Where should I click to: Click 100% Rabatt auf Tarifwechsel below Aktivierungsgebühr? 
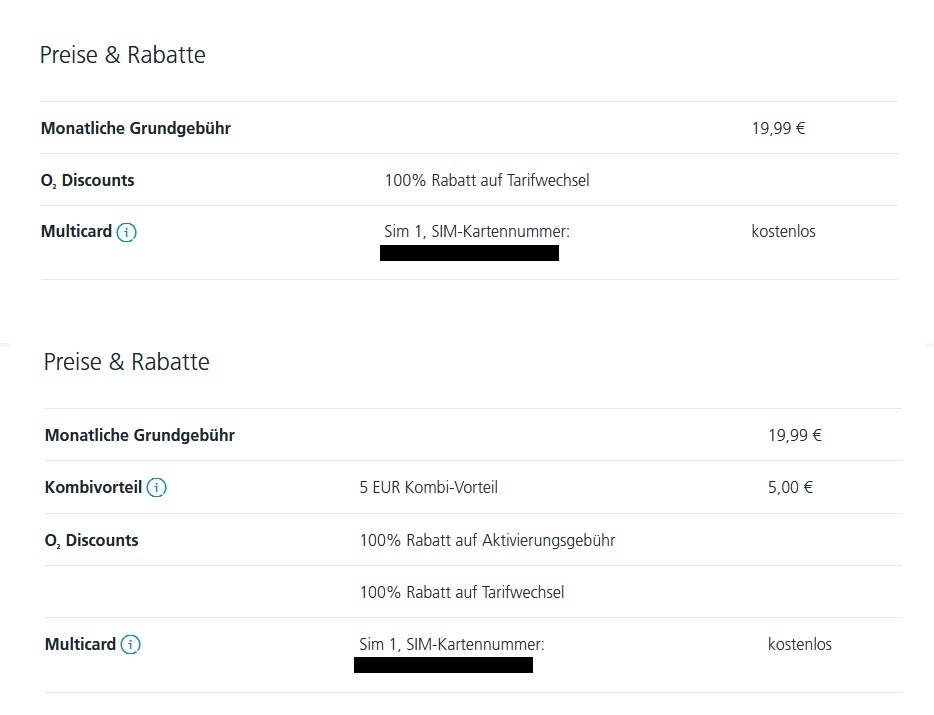click(x=462, y=592)
